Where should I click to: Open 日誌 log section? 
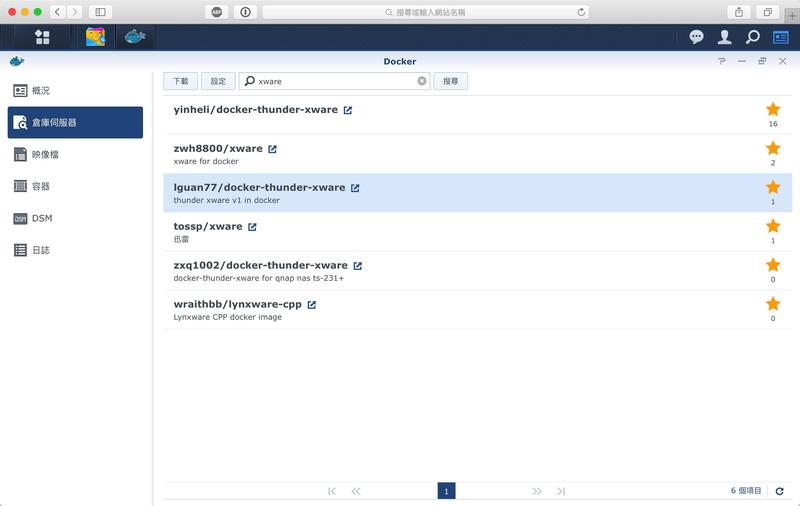point(76,250)
